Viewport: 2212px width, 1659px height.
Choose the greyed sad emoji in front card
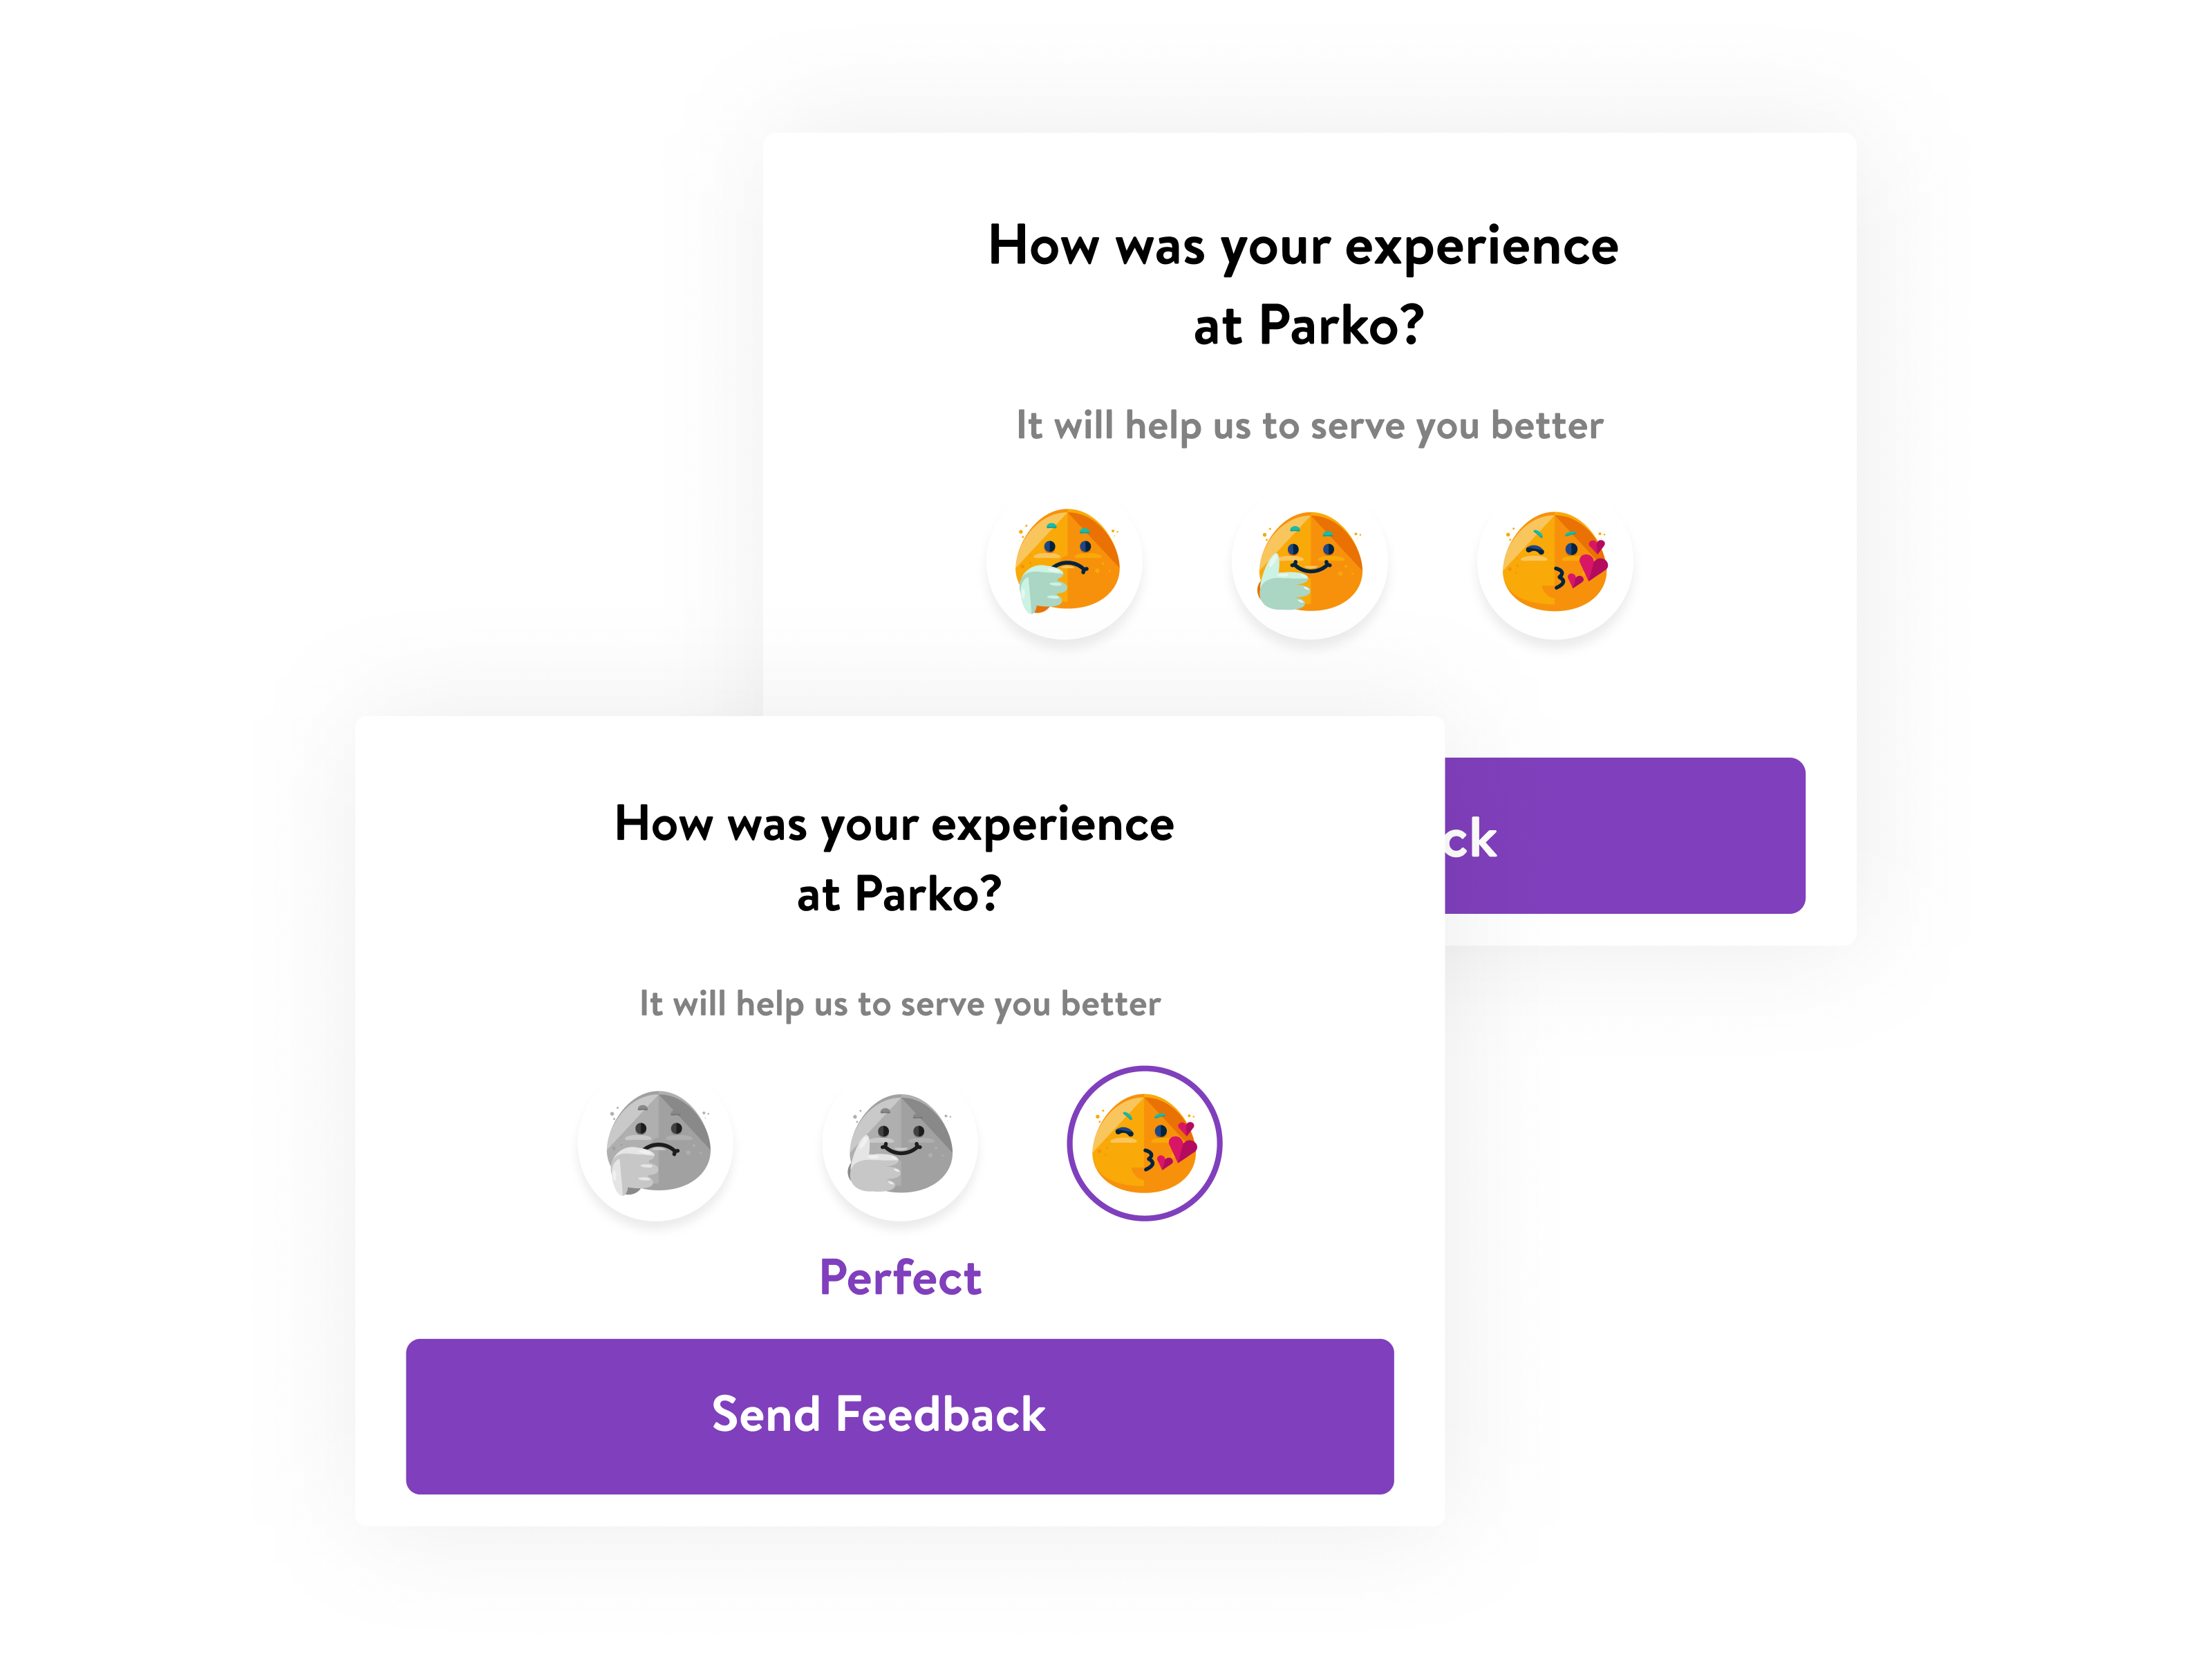coord(656,1143)
